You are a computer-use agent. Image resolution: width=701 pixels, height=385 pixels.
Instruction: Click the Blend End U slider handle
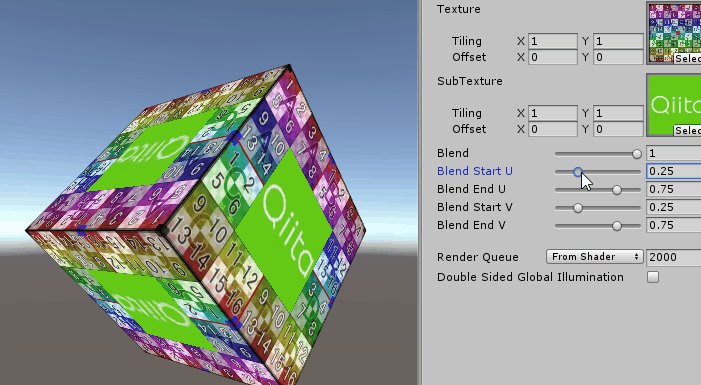click(x=617, y=190)
